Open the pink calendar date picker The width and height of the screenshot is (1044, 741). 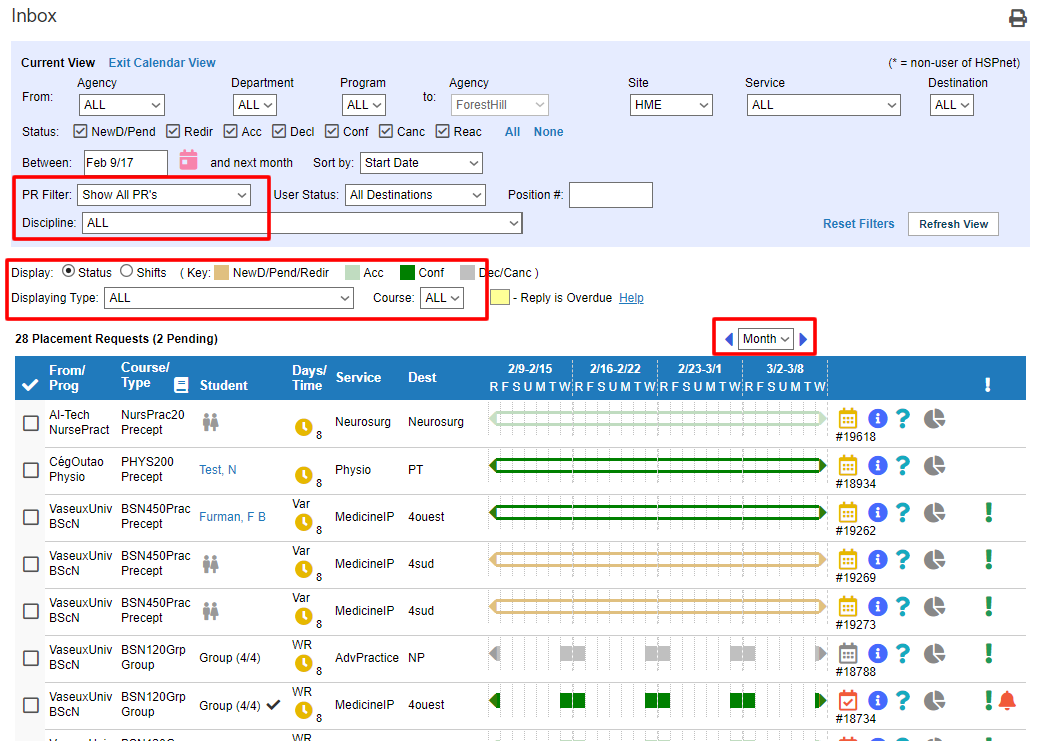click(x=188, y=160)
